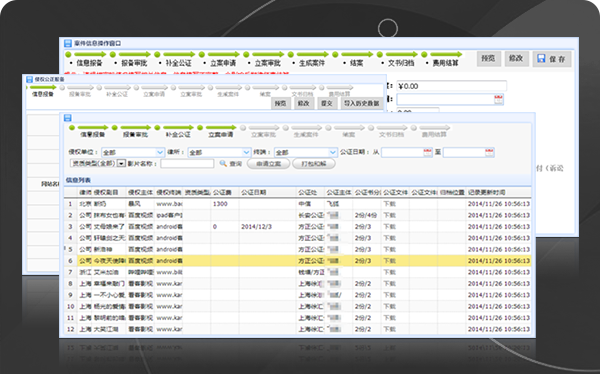The height and width of the screenshot is (374, 600).
Task: Click the 预览 button in the middle window
Action: 280,103
